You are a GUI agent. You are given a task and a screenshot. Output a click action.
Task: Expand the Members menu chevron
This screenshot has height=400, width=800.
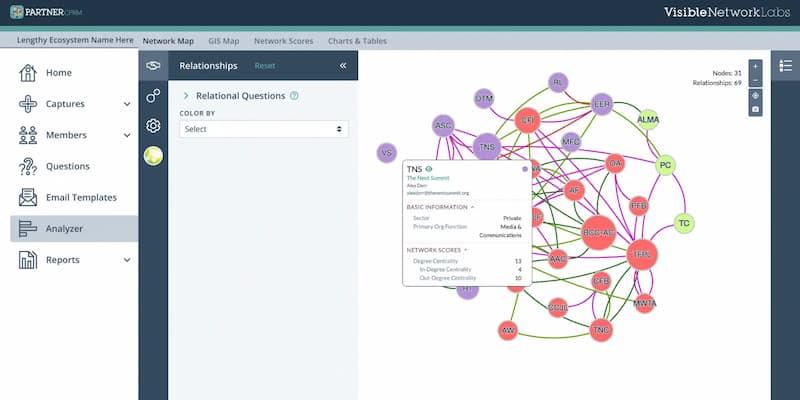tap(127, 135)
